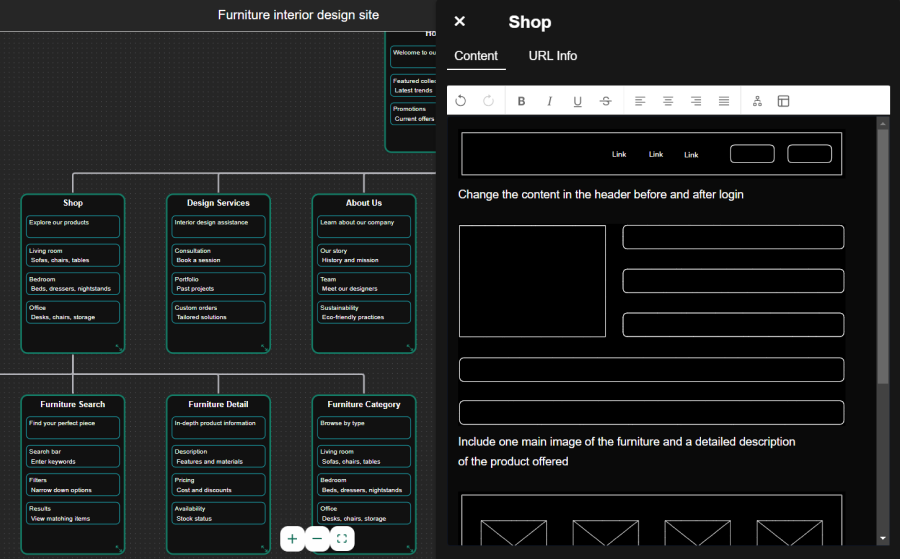Align text to the right
This screenshot has width=900, height=559.
(696, 101)
